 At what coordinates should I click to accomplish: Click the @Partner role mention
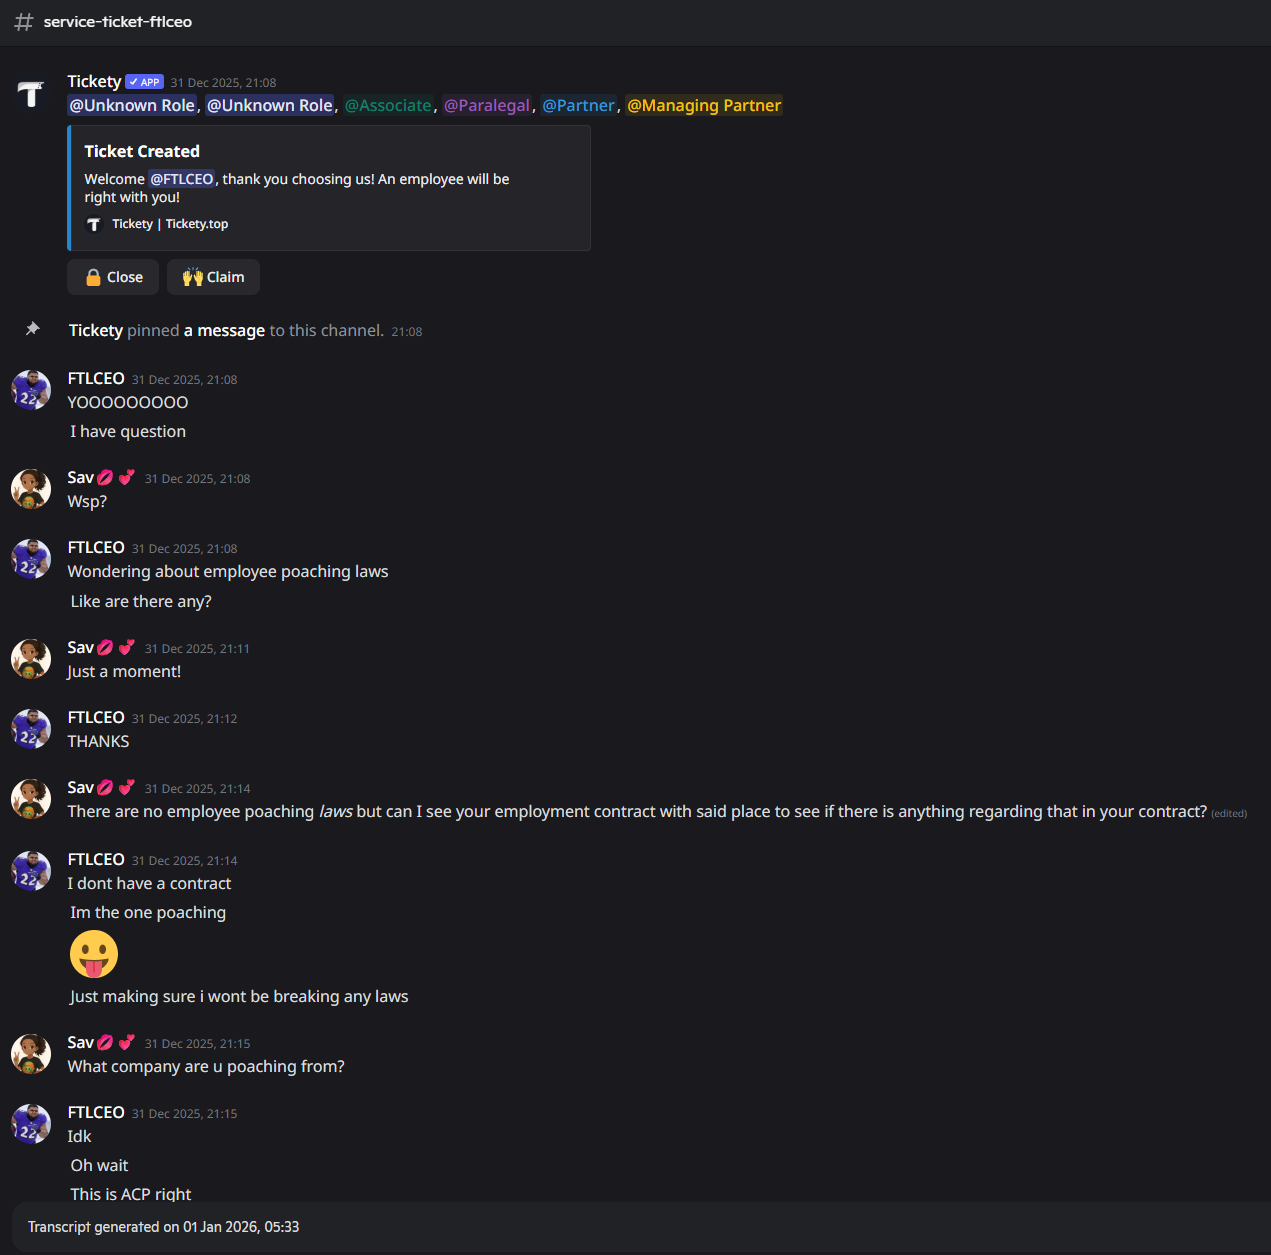(x=578, y=106)
